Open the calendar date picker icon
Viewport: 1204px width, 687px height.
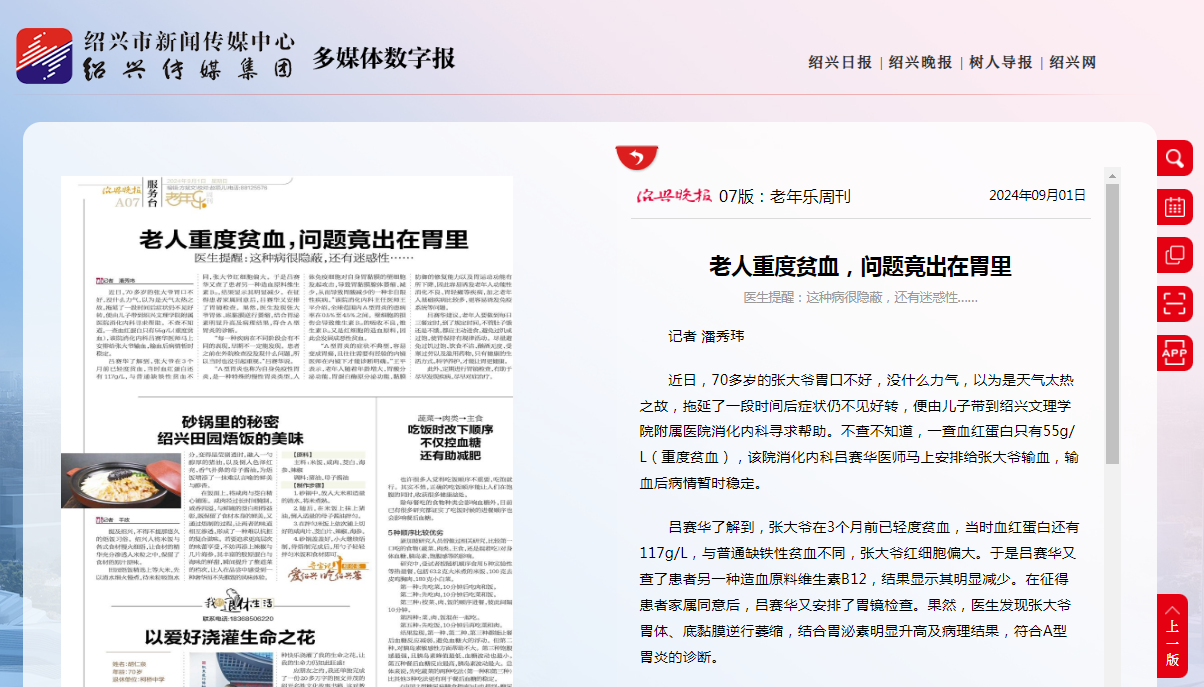pos(1174,207)
